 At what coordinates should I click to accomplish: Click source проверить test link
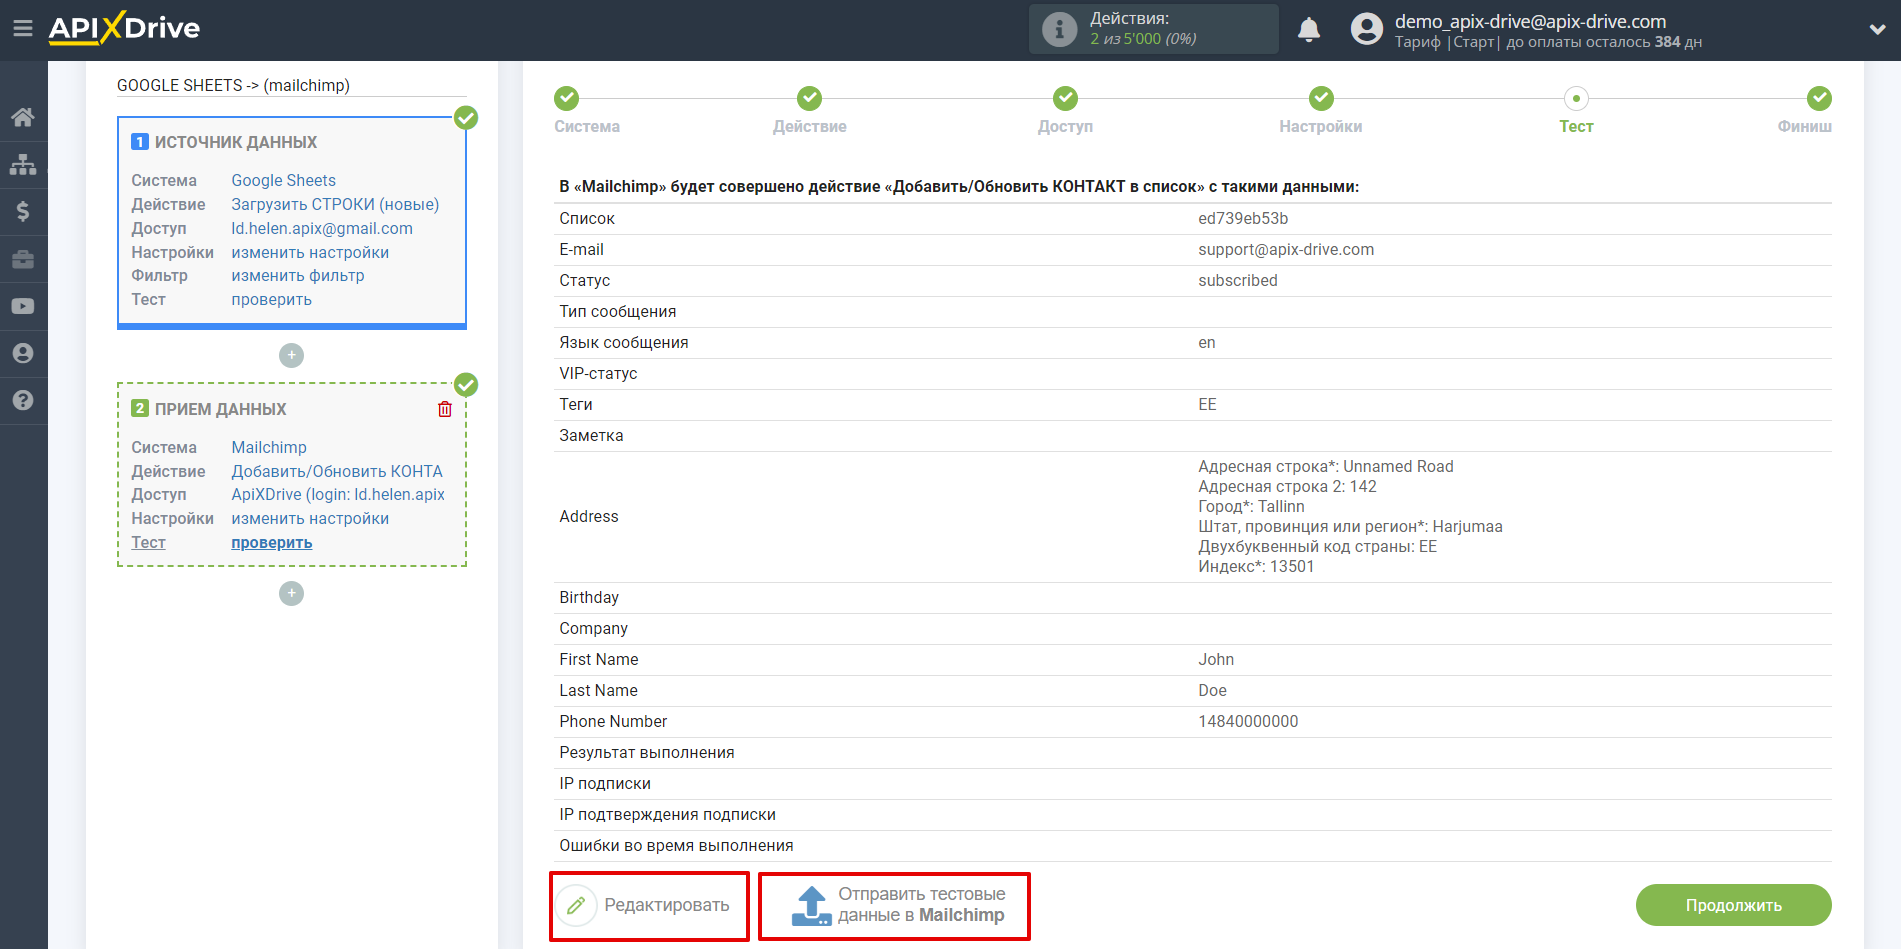[271, 299]
